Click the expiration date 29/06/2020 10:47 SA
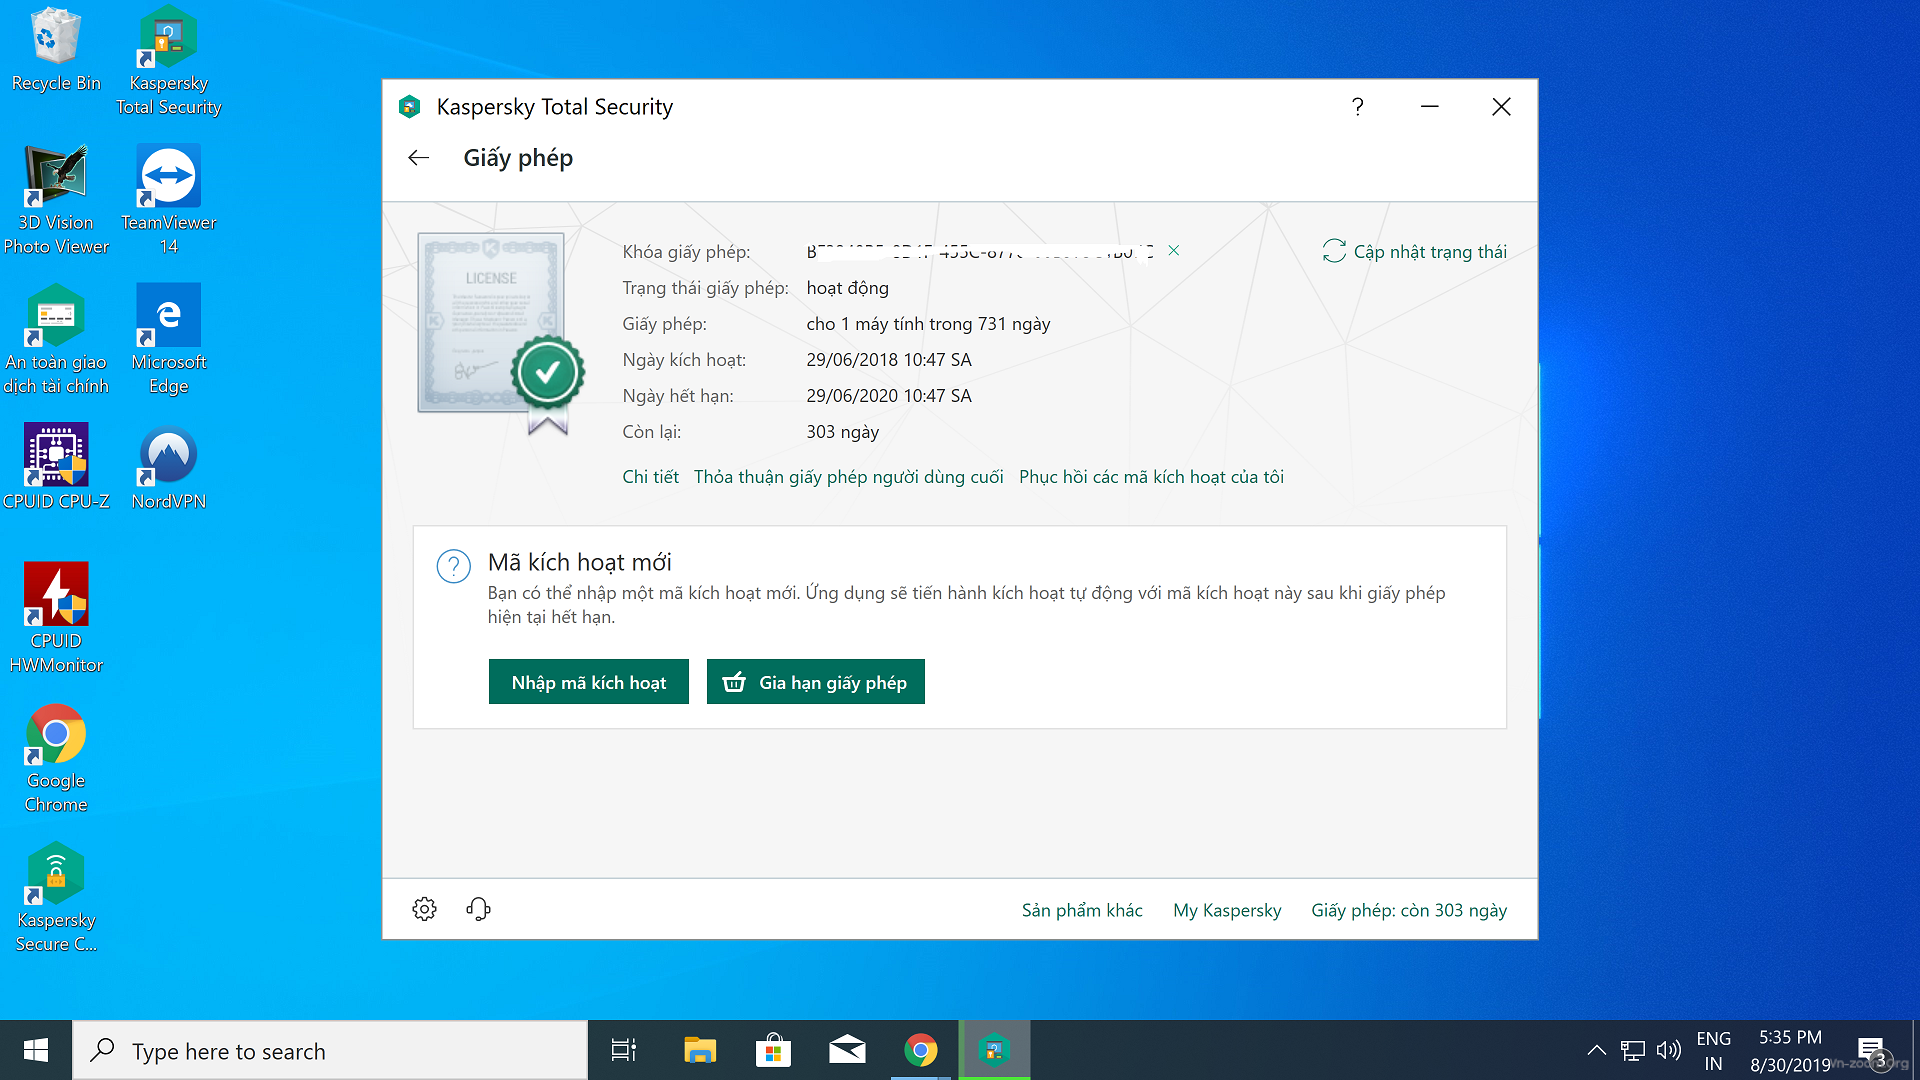Image resolution: width=1920 pixels, height=1080 pixels. (889, 396)
